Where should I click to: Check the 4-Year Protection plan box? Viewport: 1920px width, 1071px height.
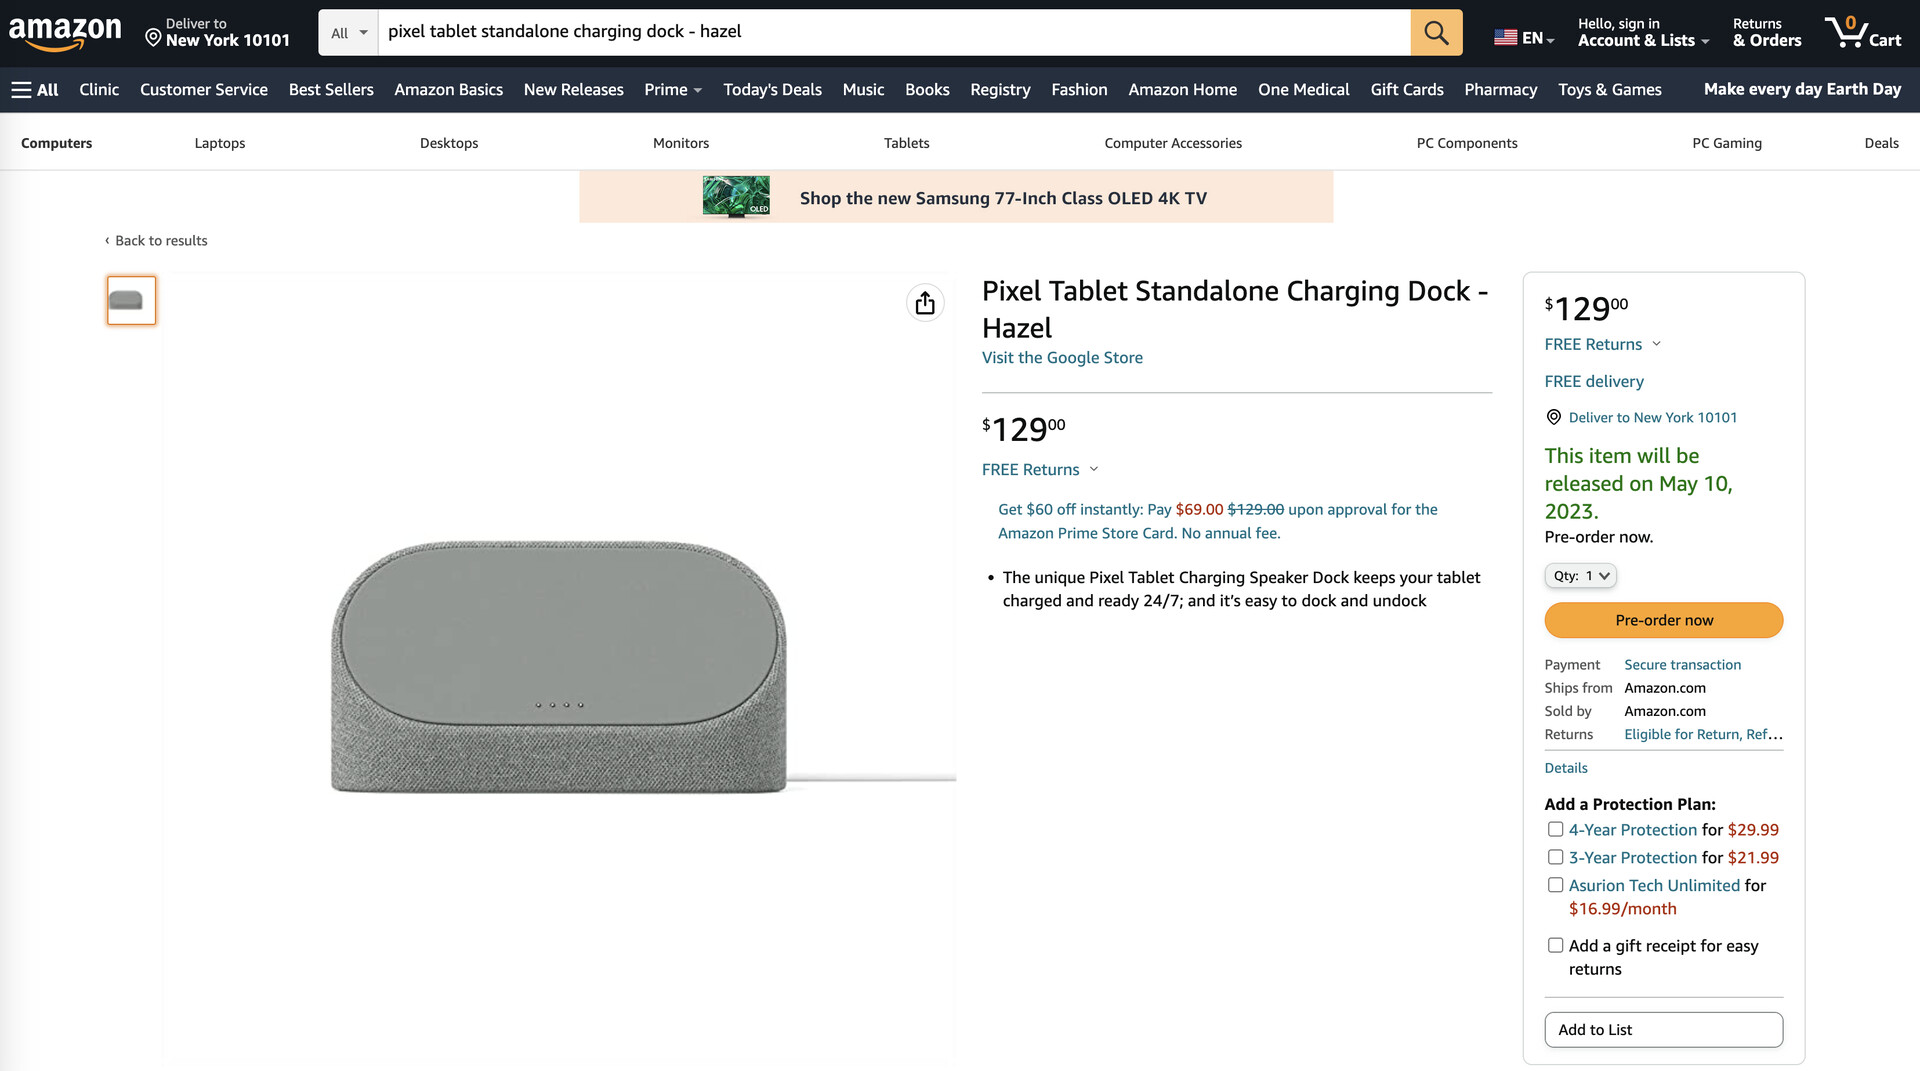[x=1556, y=829]
